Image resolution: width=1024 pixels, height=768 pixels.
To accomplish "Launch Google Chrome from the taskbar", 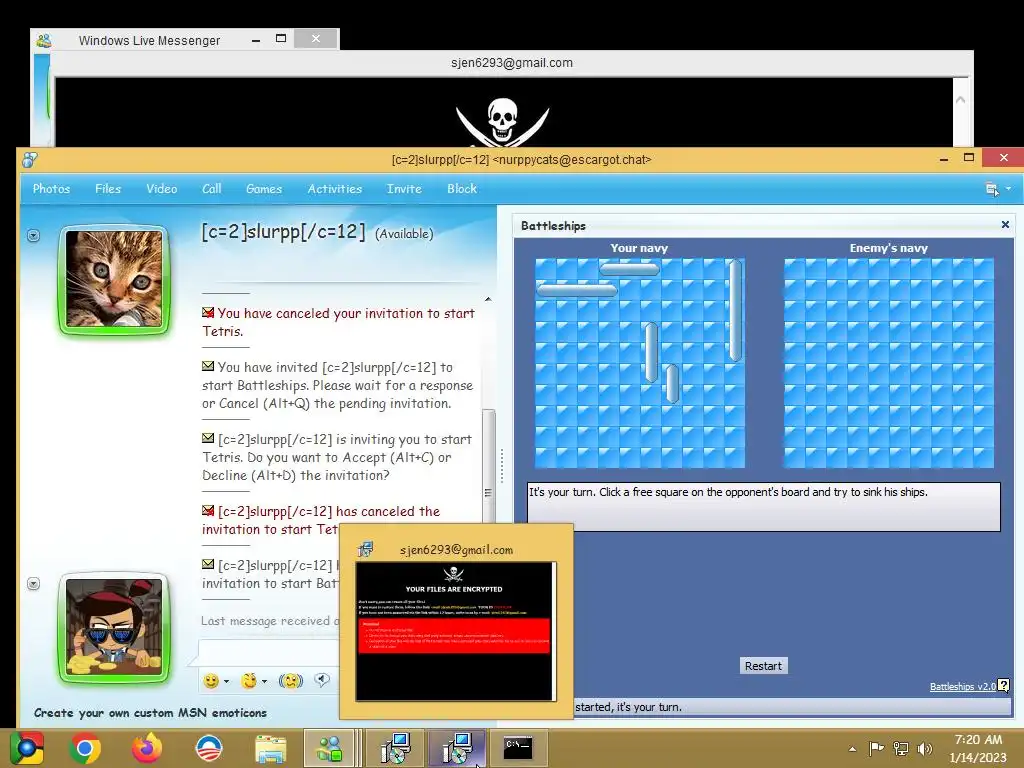I will pyautogui.click(x=85, y=748).
